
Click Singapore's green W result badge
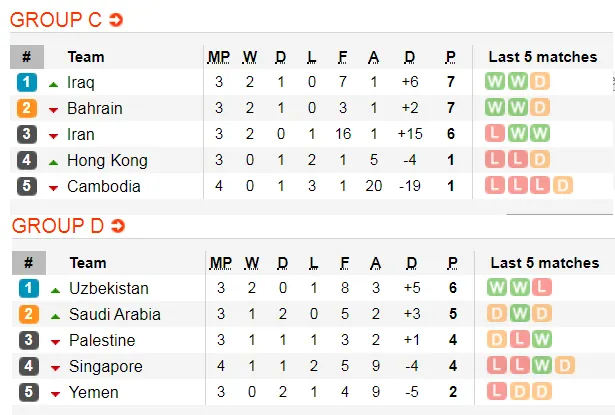pyautogui.click(x=541, y=366)
